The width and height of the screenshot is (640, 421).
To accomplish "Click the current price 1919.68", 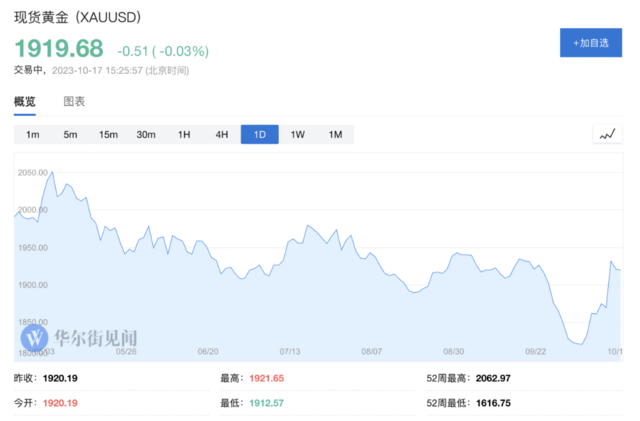I will point(58,49).
